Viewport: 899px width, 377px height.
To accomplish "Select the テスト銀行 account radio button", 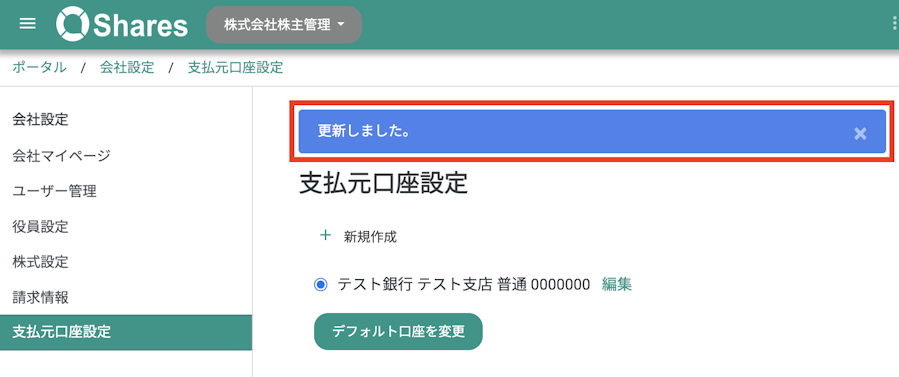I will tap(320, 284).
